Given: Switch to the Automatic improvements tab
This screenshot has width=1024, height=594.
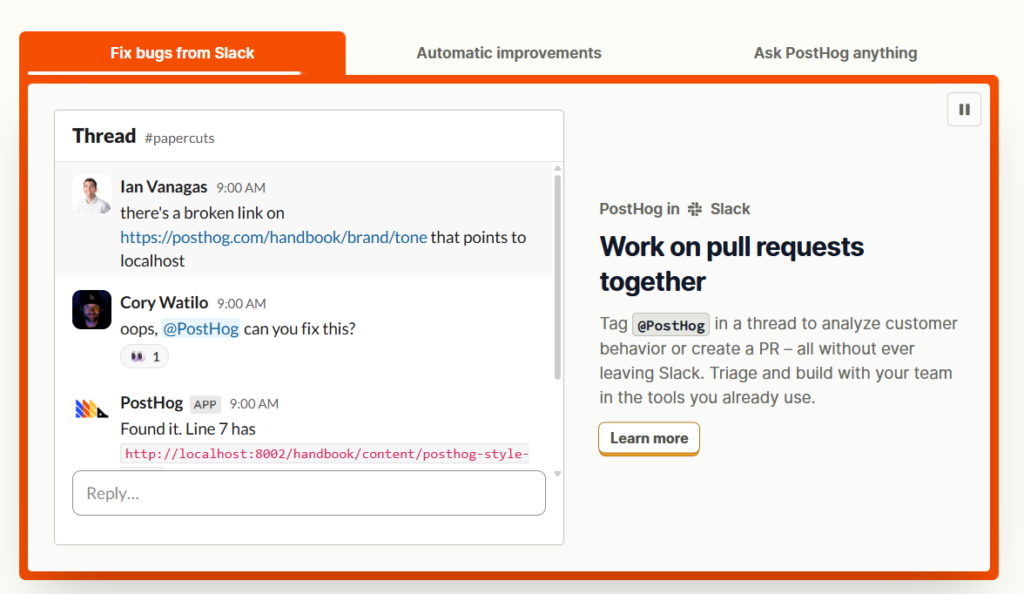Looking at the screenshot, I should [509, 53].
